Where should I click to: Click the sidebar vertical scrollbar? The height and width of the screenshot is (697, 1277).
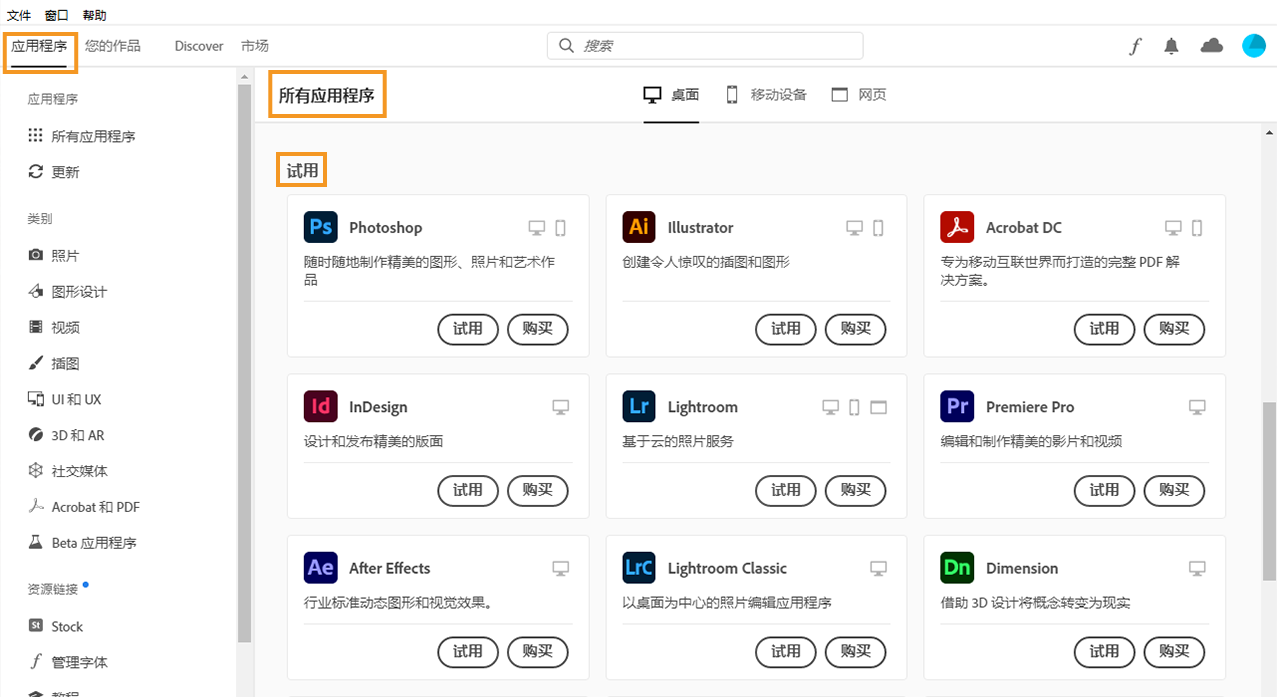tap(244, 363)
